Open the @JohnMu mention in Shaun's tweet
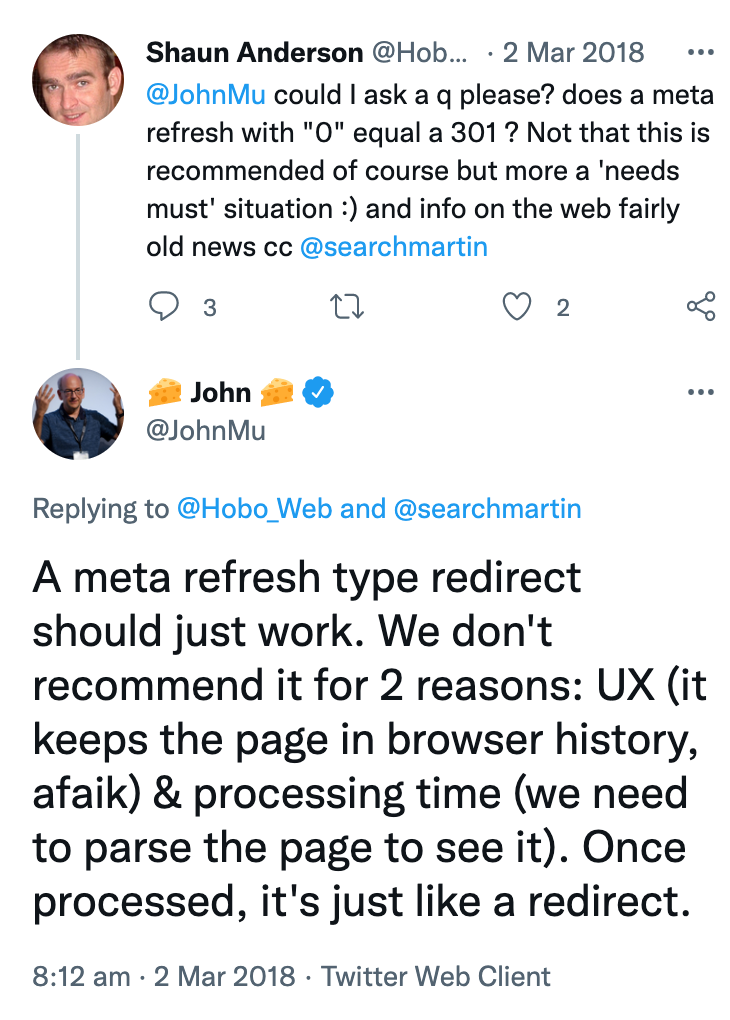 coord(206,95)
